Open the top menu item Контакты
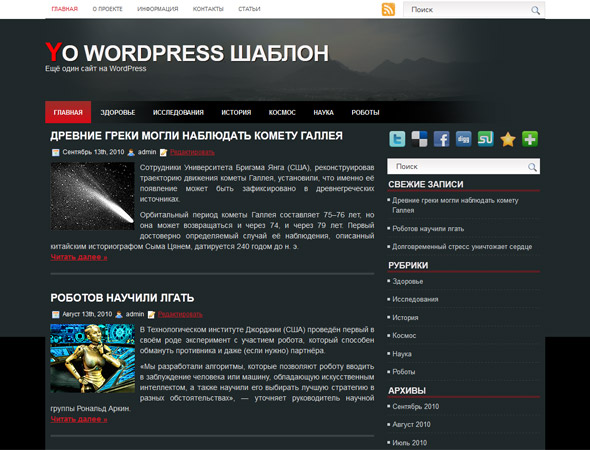This screenshot has width=590, height=450. point(208,9)
